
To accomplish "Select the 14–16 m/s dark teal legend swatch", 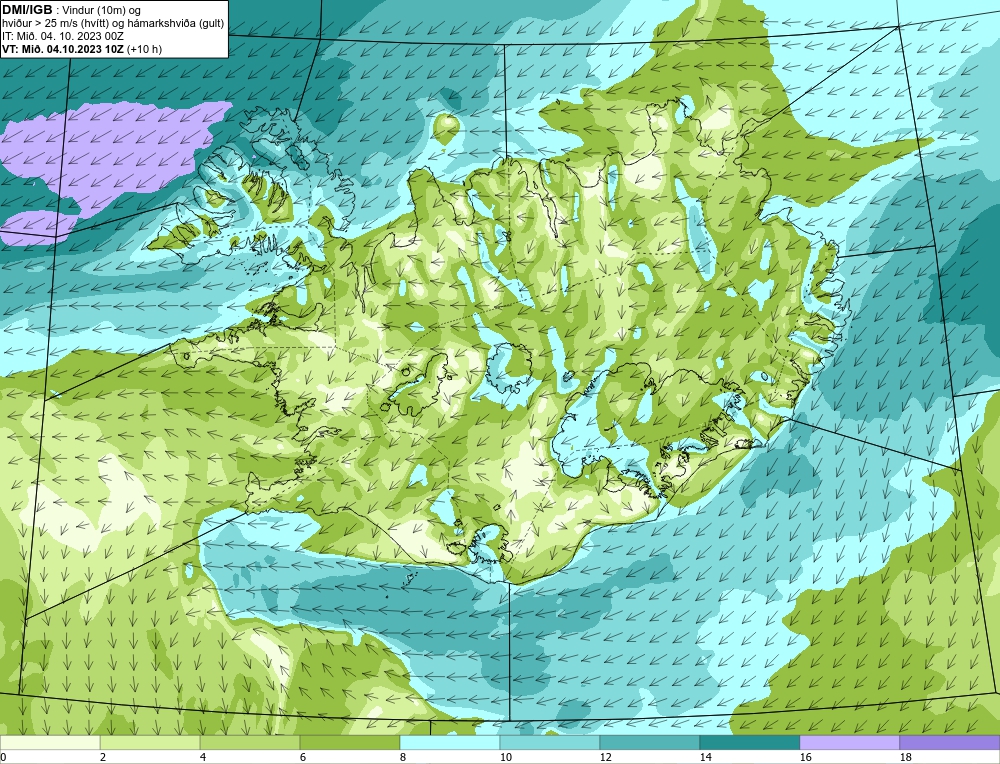I will click(x=750, y=742).
